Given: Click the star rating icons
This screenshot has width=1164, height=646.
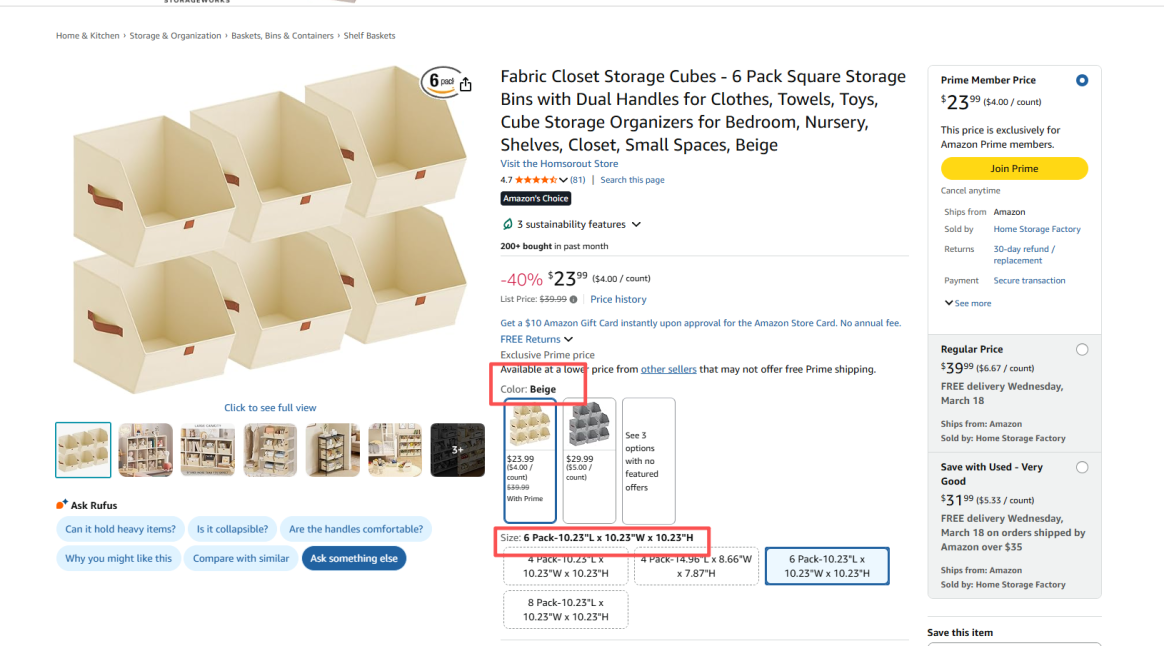Looking at the screenshot, I should [535, 180].
